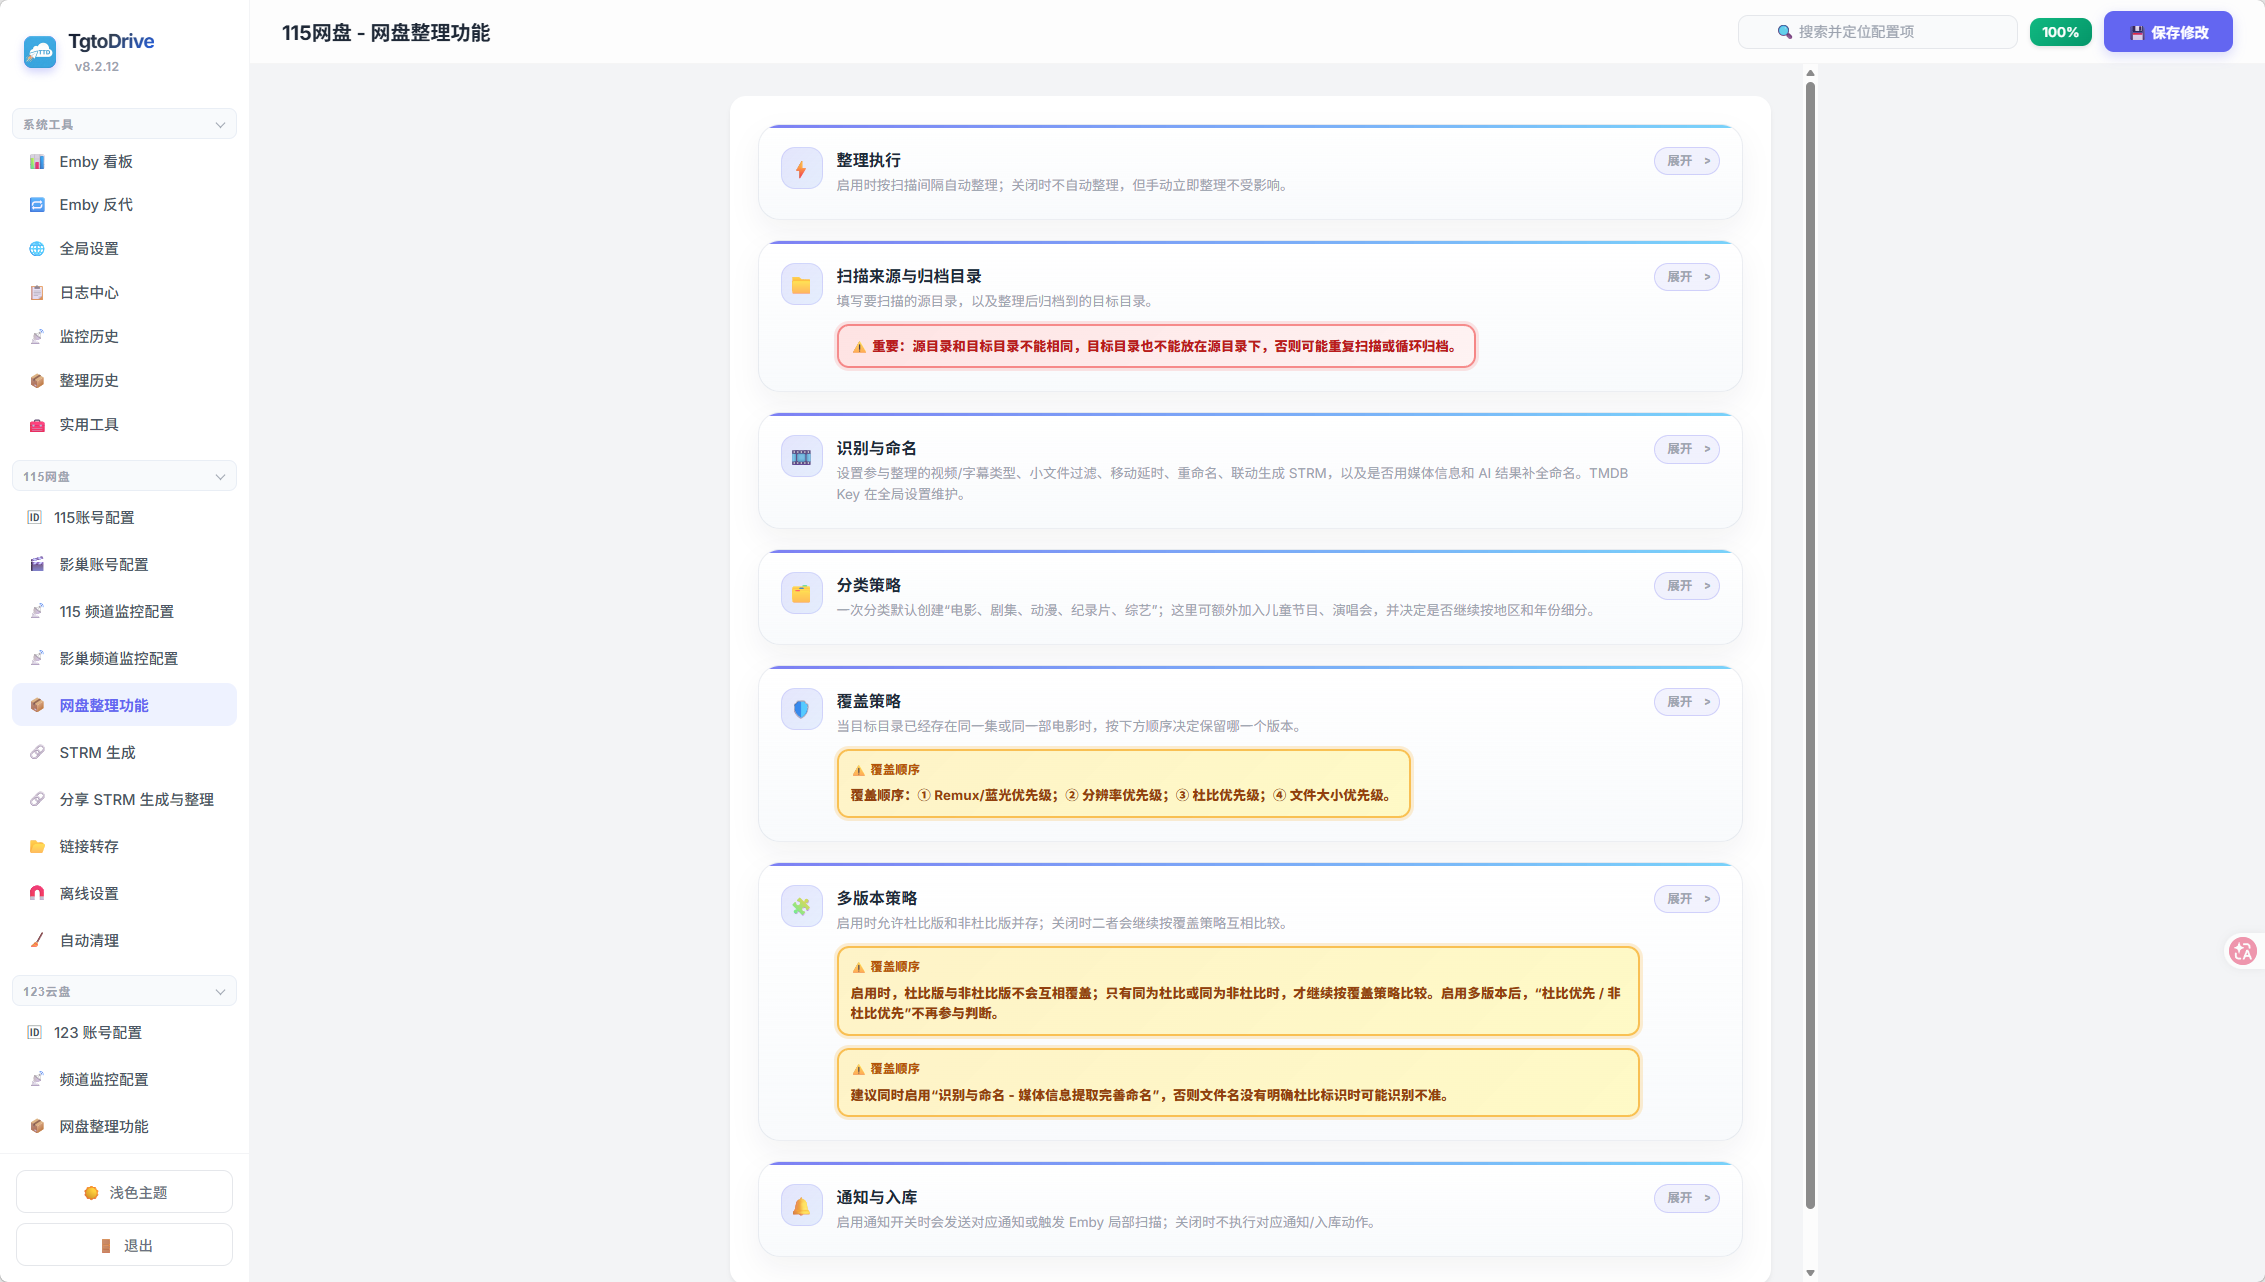The image size is (2265, 1282).
Task: Click the folder icon of 扫描来源与归档目录 card
Action: (801, 286)
